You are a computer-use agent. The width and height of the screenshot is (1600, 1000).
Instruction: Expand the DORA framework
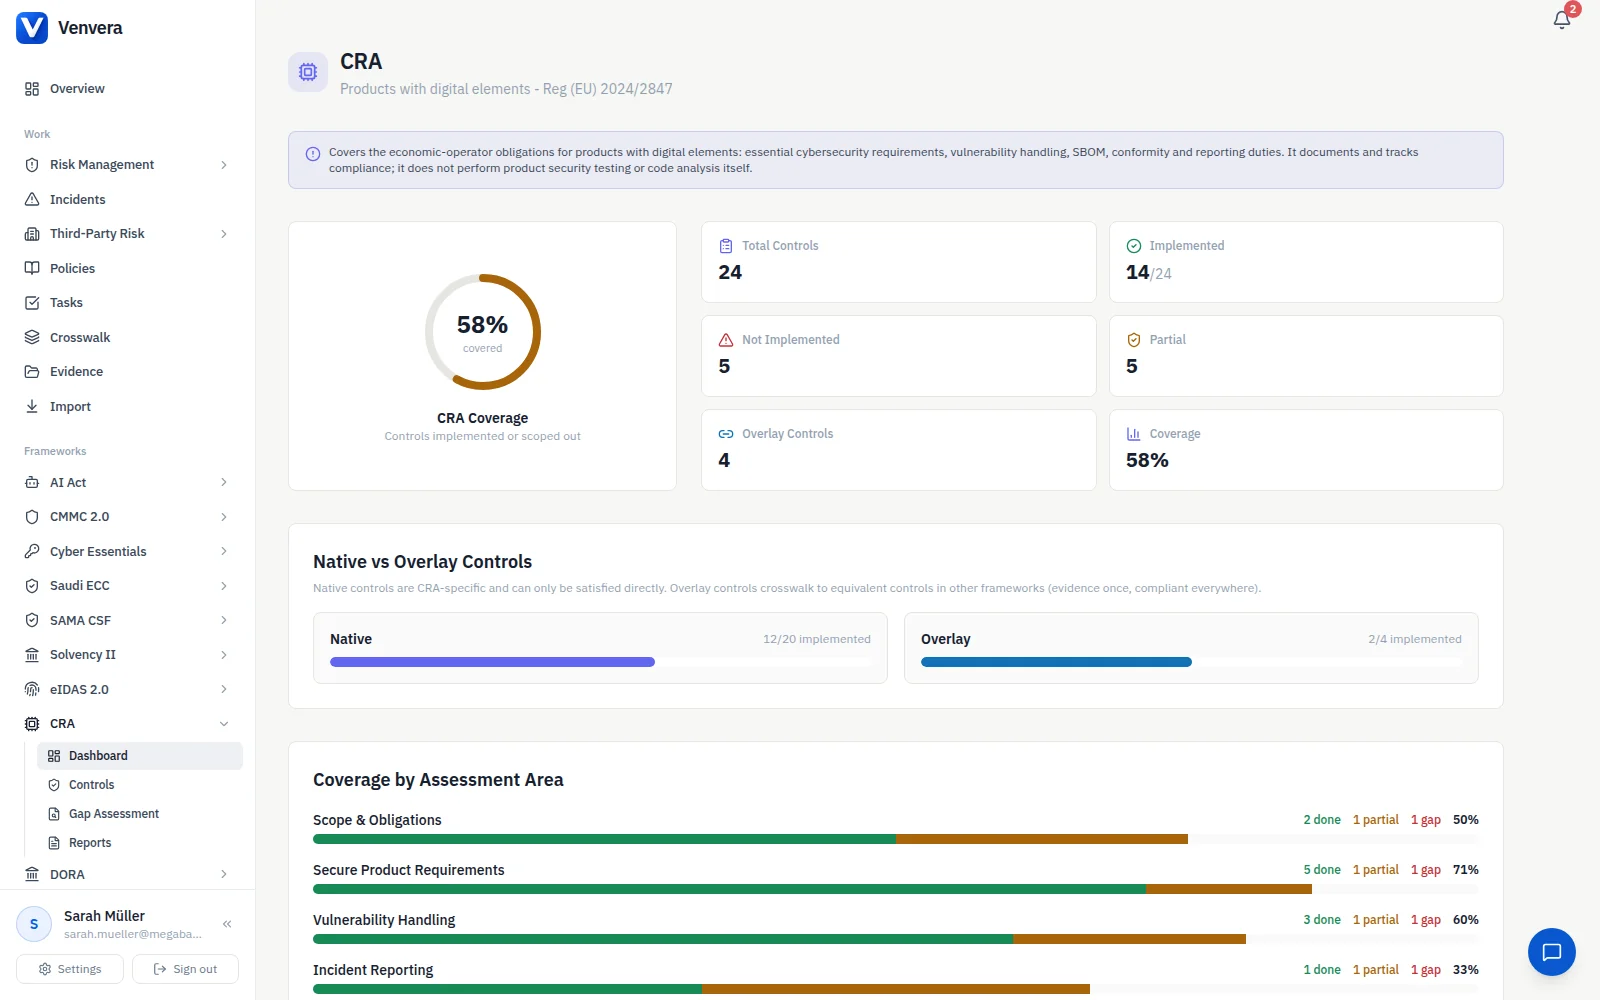[x=224, y=875]
